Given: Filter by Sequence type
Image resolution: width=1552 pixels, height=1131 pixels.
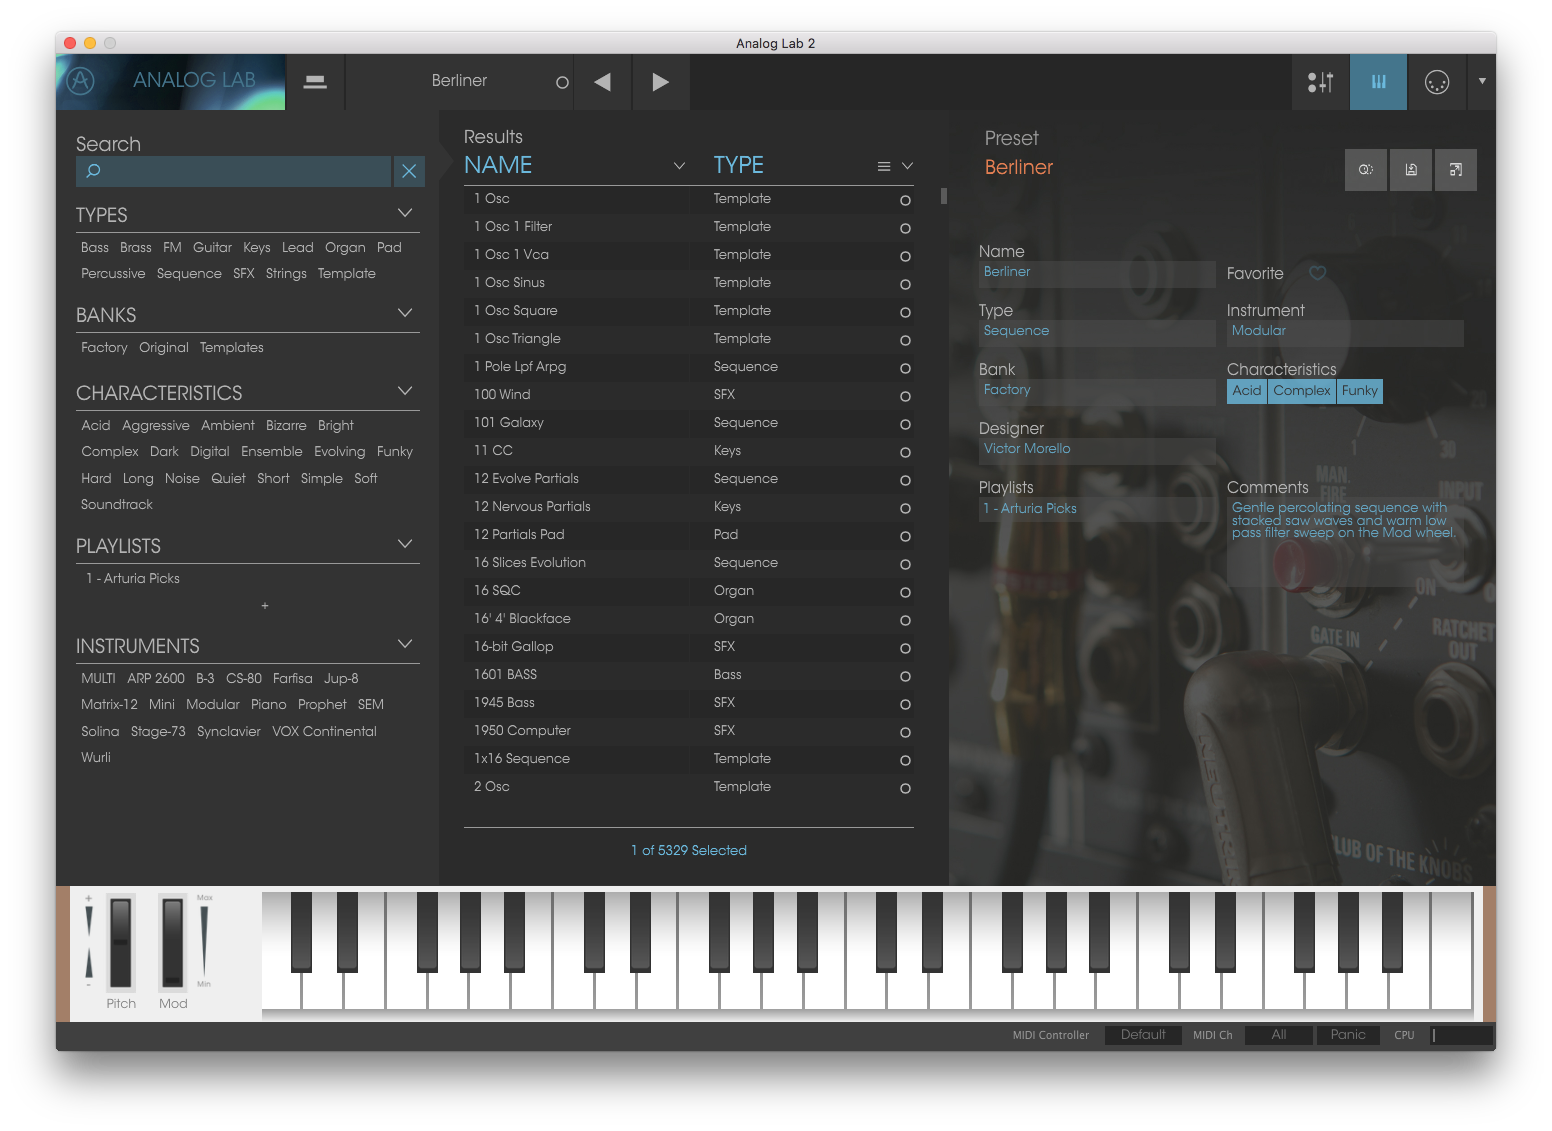Looking at the screenshot, I should [189, 274].
